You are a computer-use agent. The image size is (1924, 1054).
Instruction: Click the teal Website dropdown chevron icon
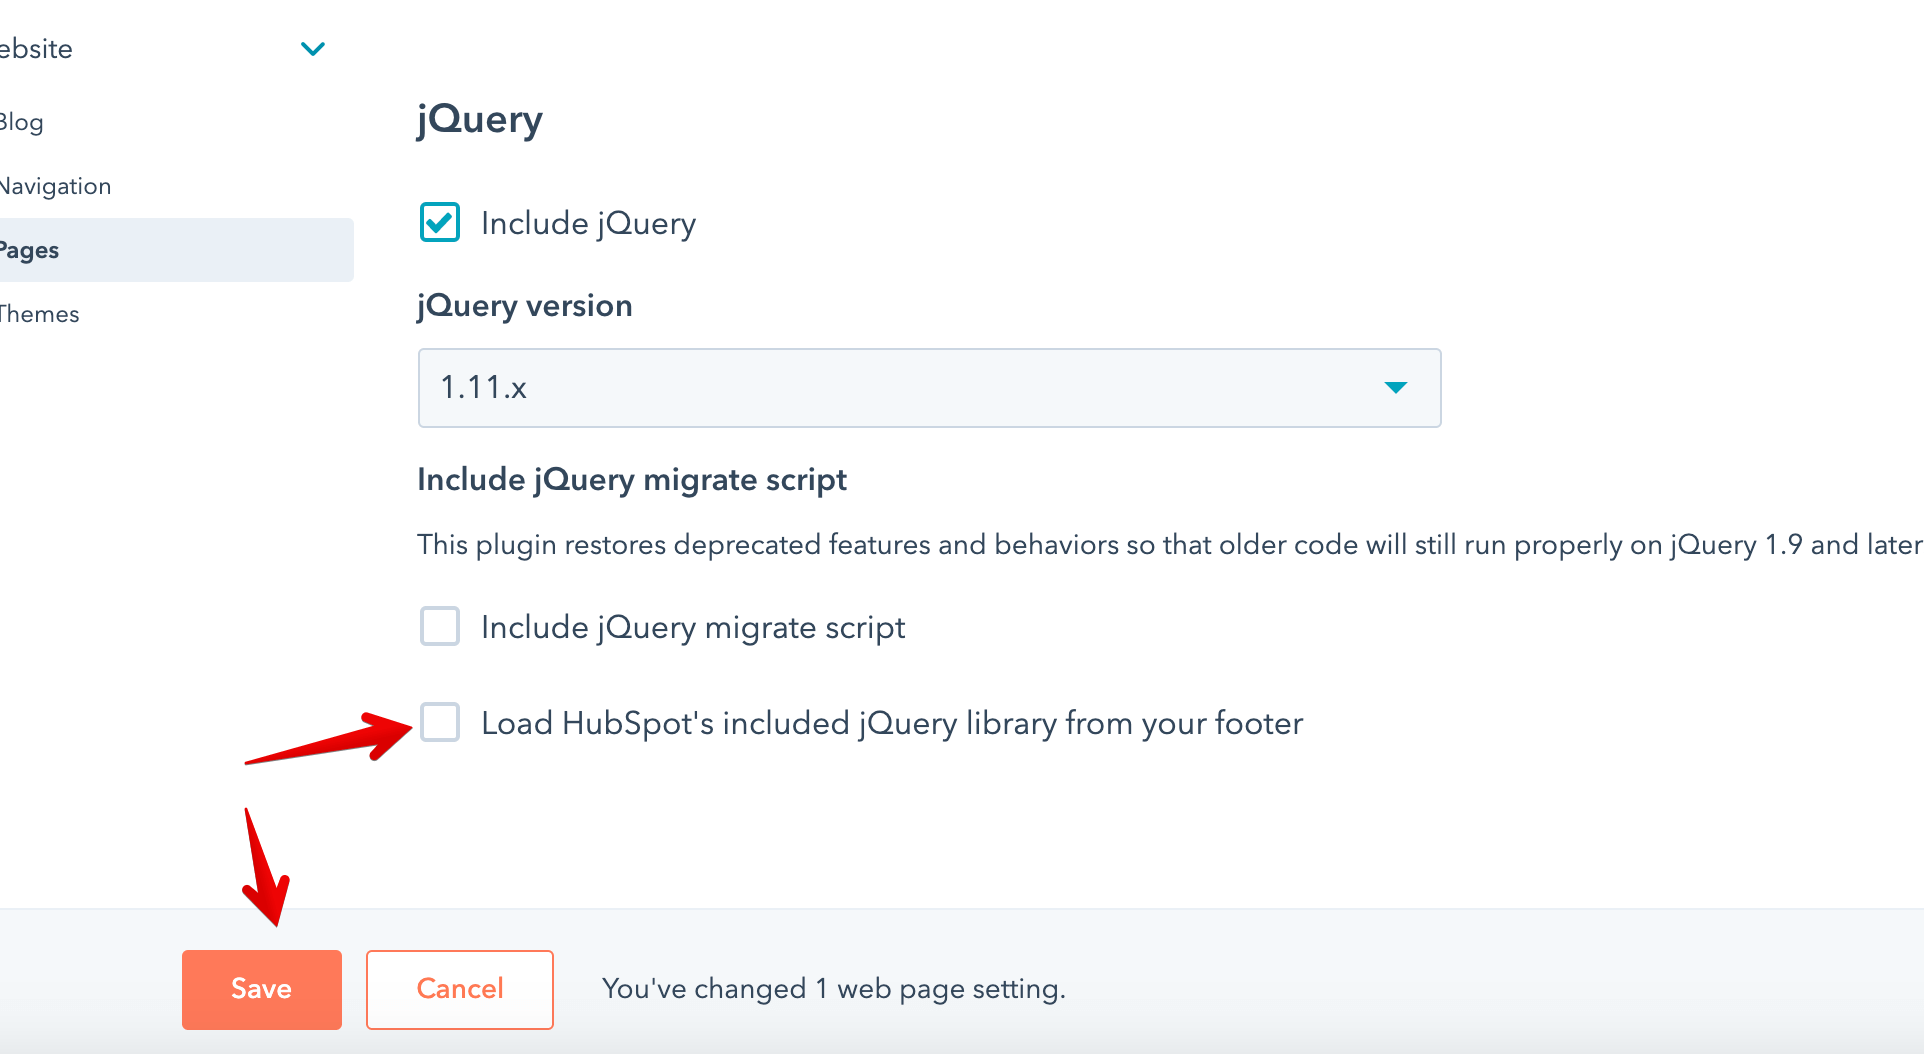[x=312, y=48]
